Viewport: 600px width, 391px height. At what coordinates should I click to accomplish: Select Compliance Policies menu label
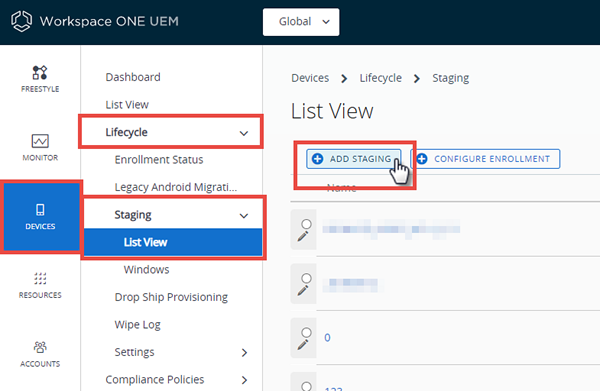[x=155, y=380]
